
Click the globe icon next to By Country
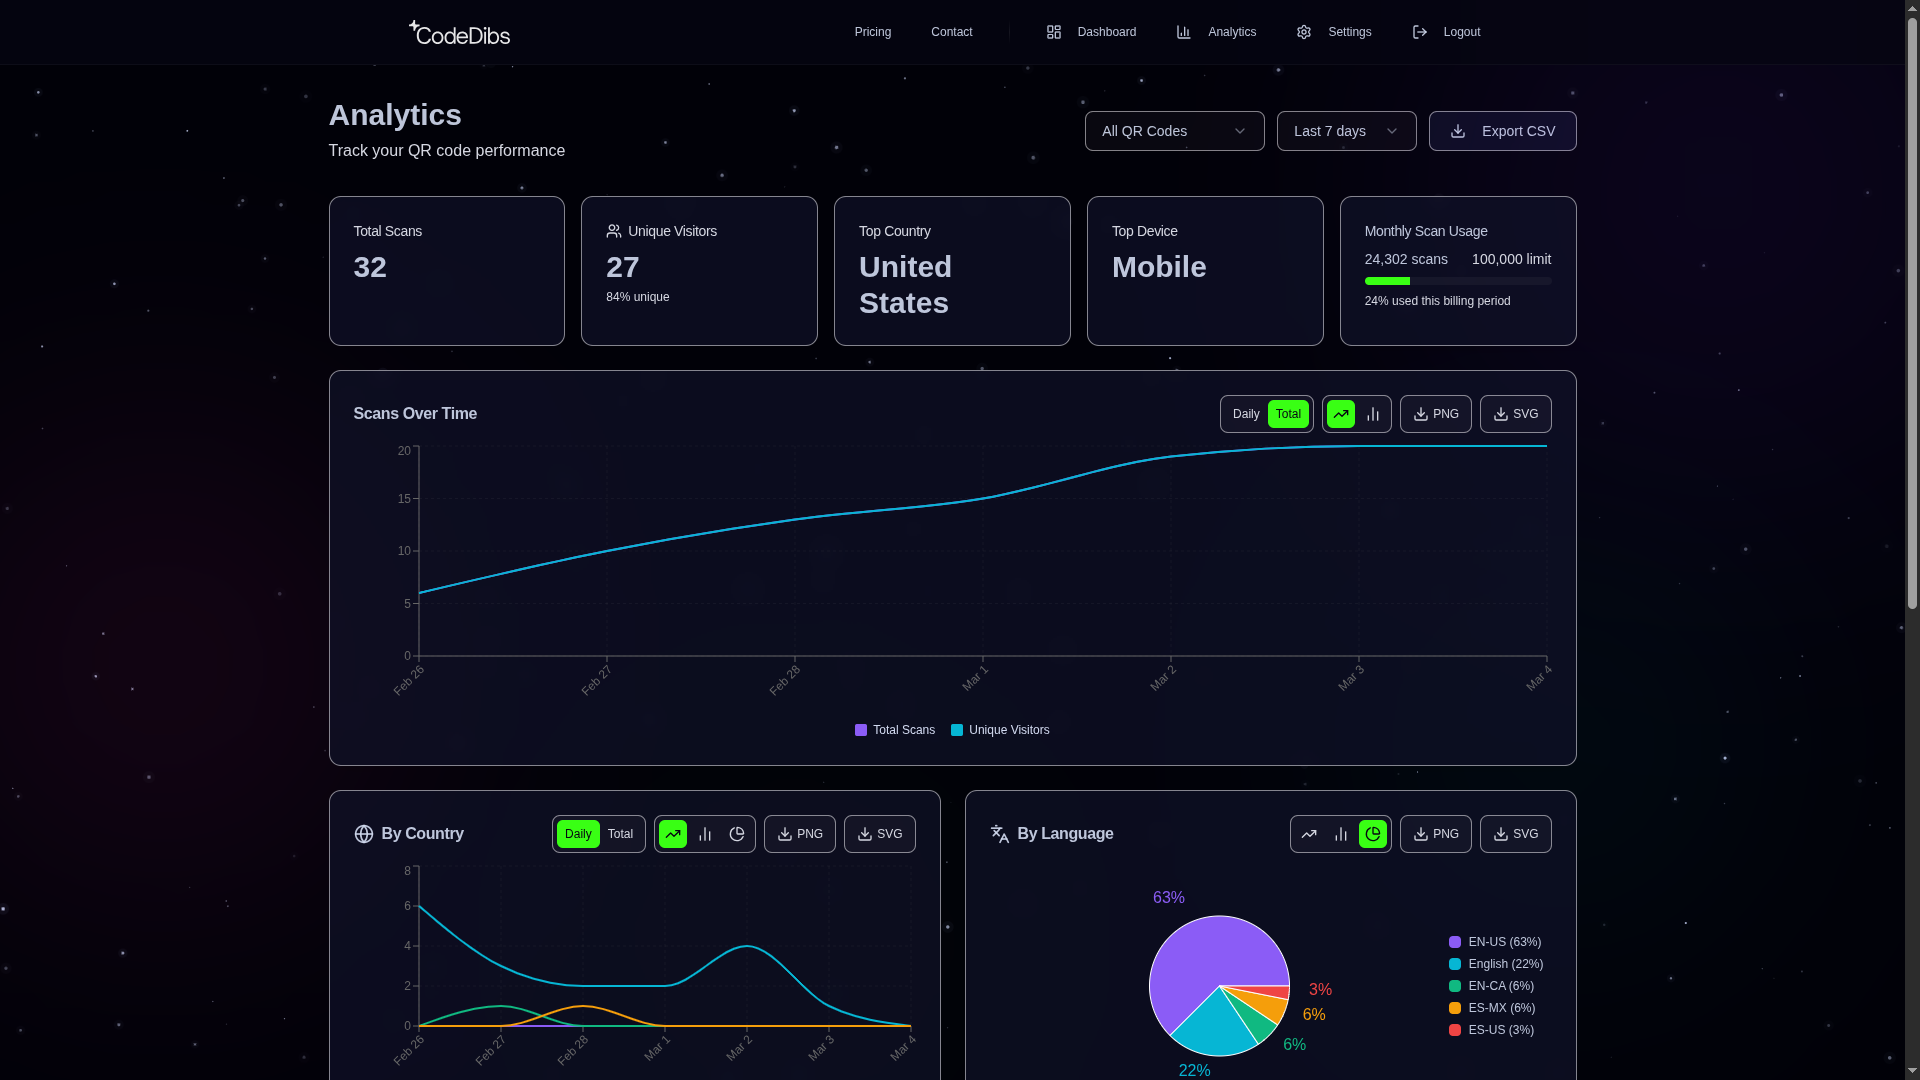tap(363, 834)
